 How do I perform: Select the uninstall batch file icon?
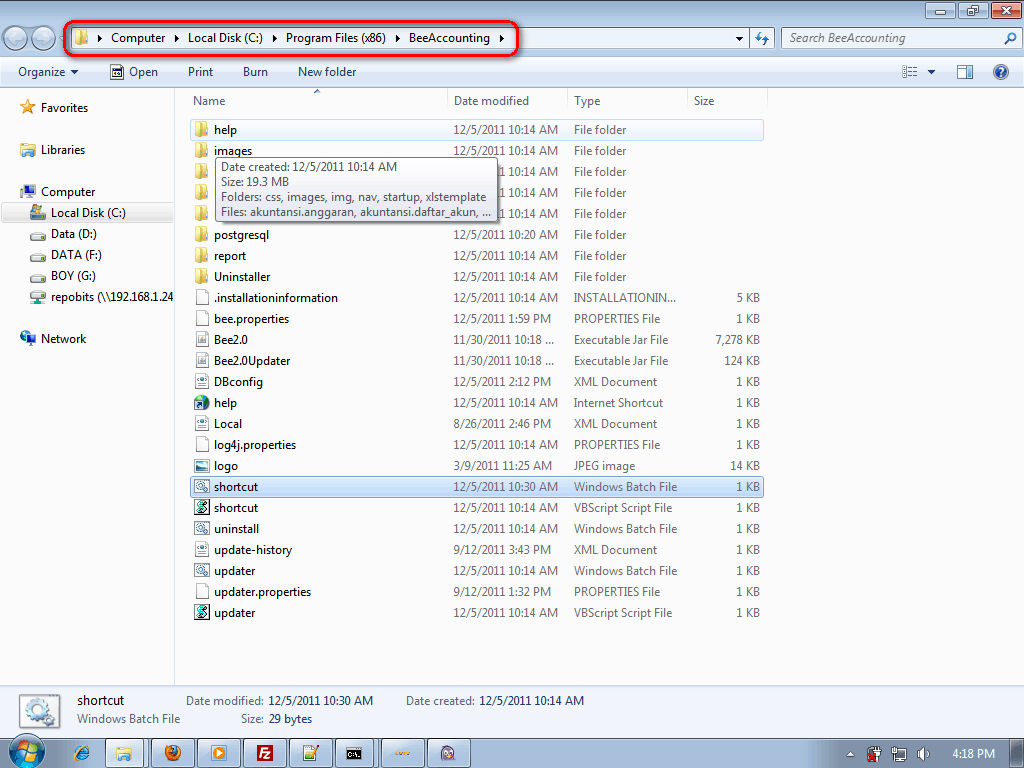[x=202, y=528]
